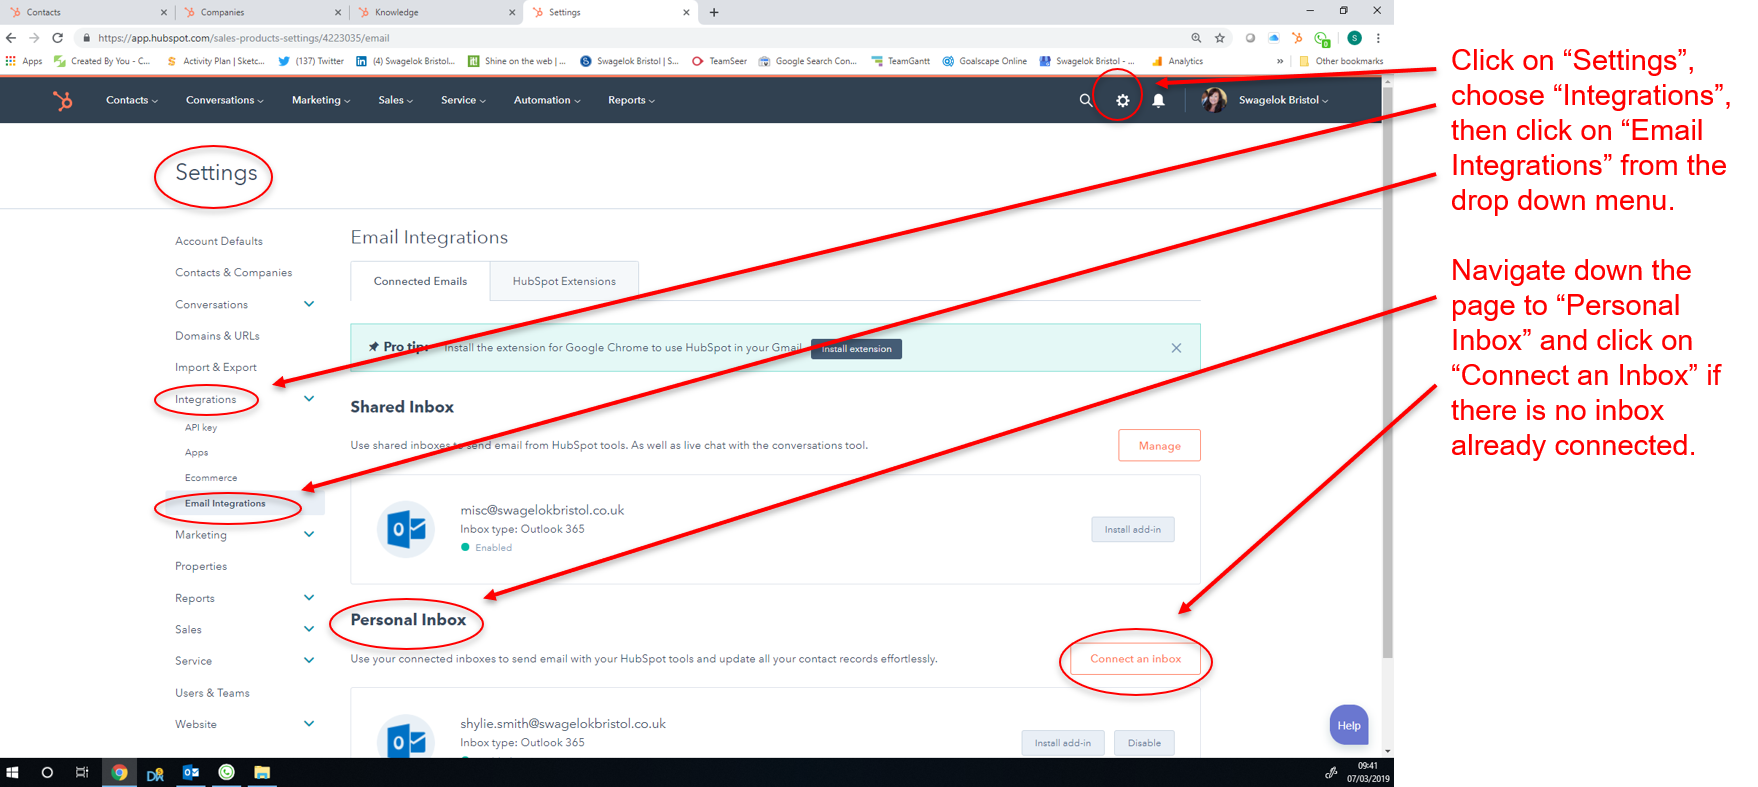Open Domains & URLs settings
The image size is (1758, 787).
[217, 336]
